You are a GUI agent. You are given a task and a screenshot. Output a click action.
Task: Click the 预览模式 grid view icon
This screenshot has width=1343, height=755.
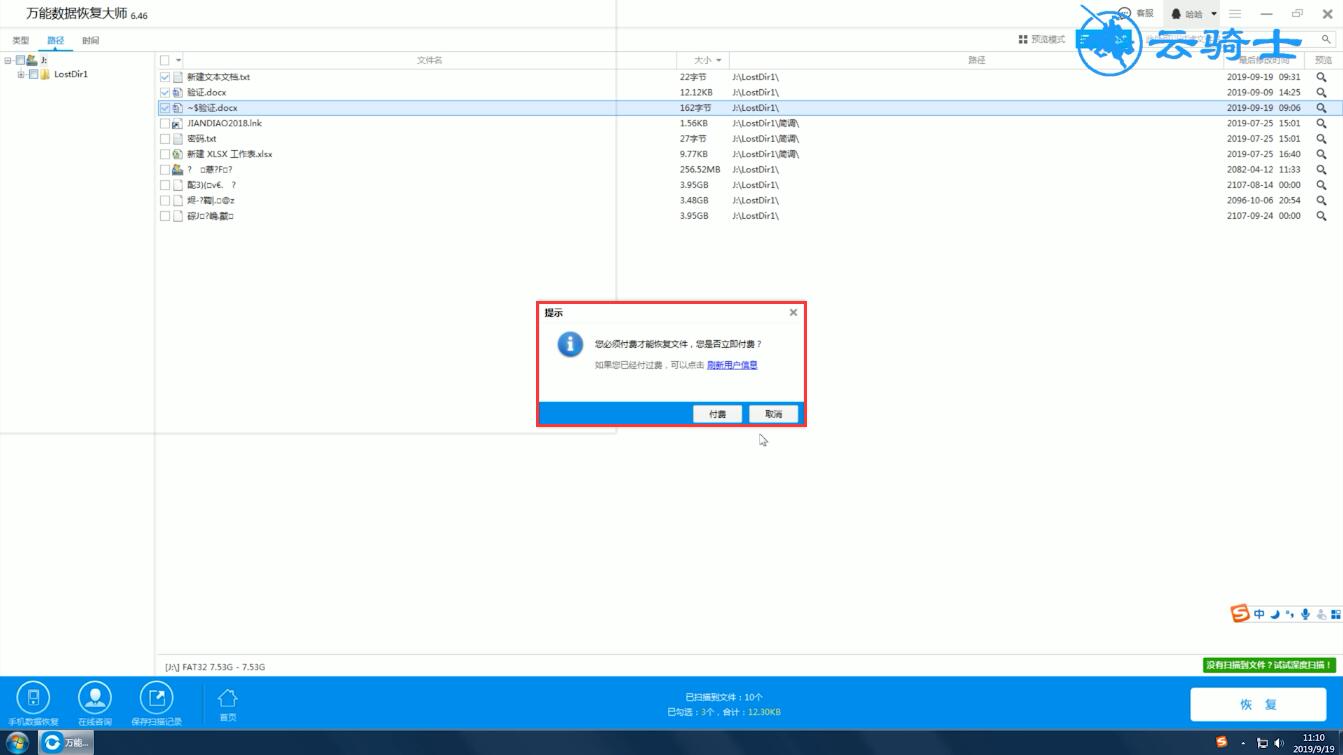click(x=1023, y=40)
